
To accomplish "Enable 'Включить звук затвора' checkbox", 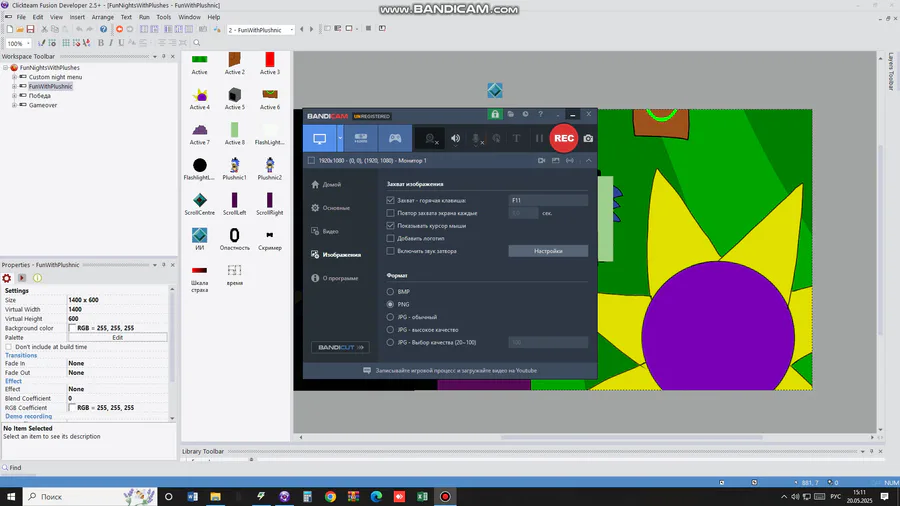I will [x=390, y=251].
